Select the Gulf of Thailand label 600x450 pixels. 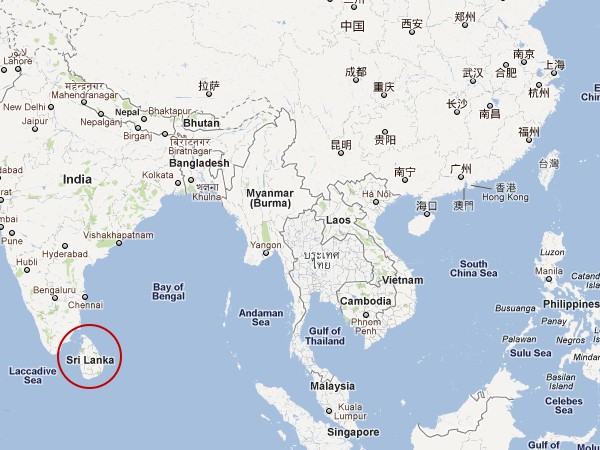coord(325,336)
